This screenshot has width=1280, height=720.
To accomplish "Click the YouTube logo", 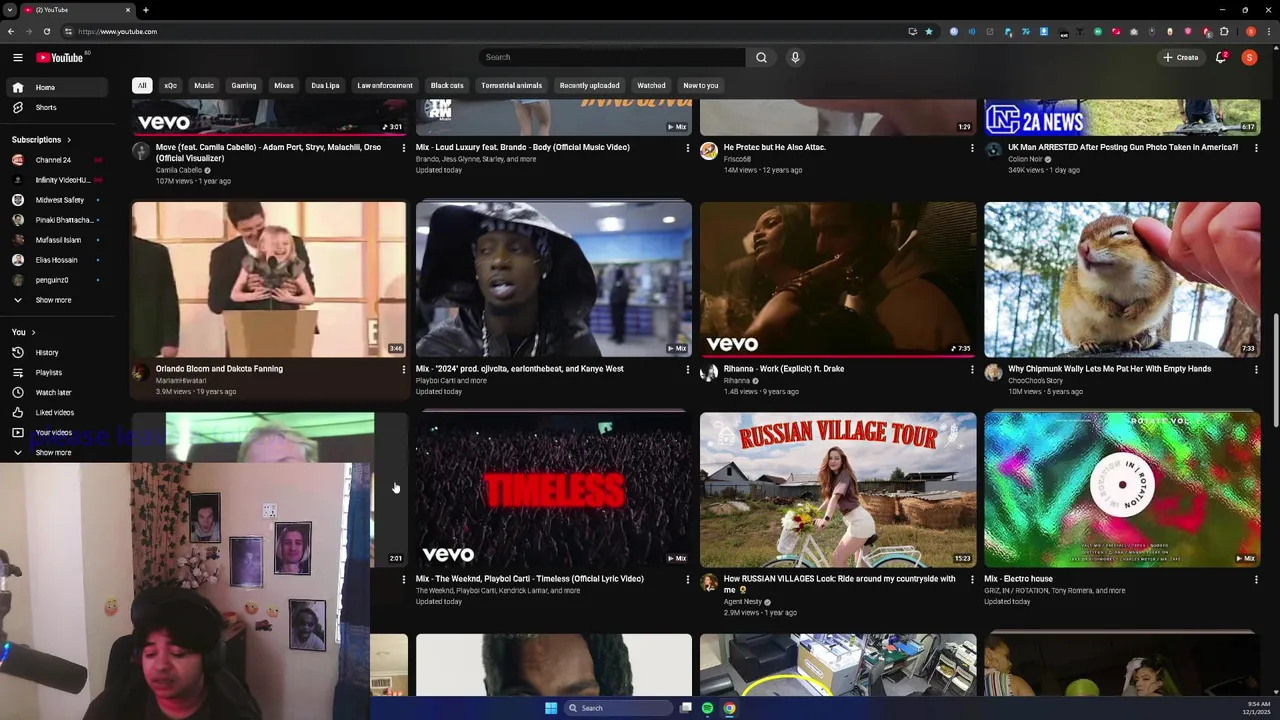I will click(x=60, y=58).
